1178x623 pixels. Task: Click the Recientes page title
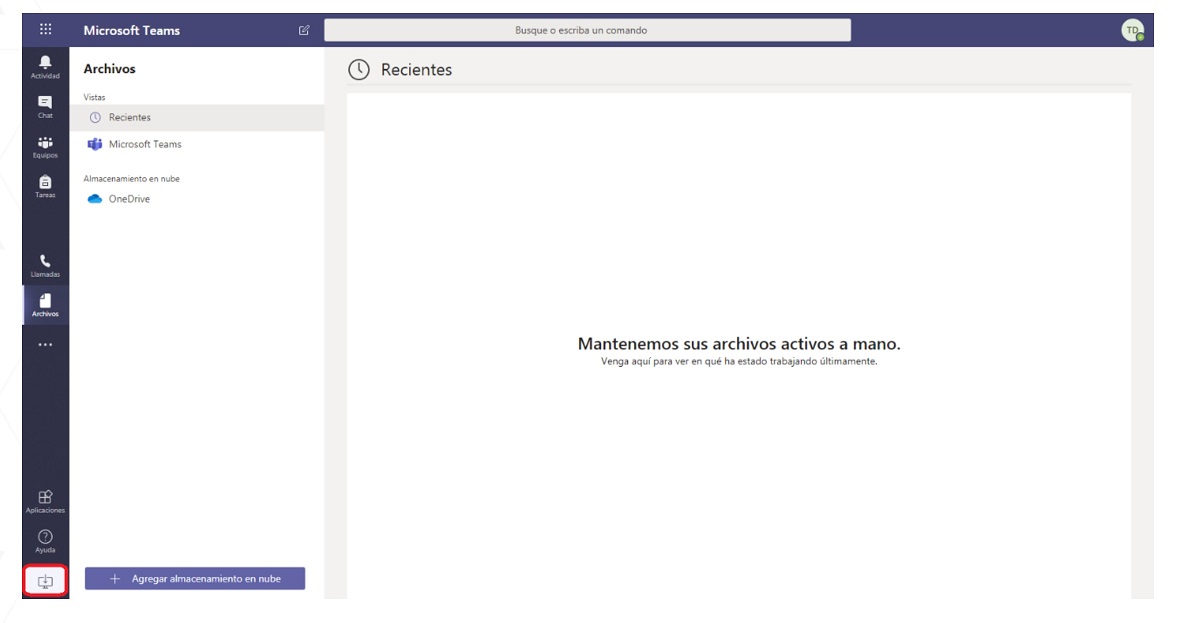[416, 70]
